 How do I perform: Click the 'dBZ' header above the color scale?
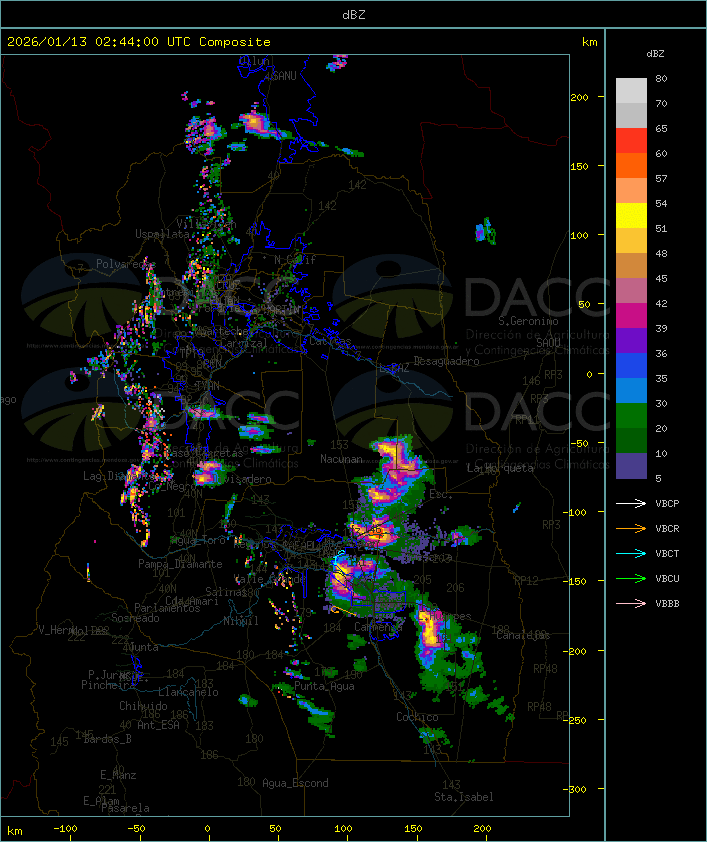(655, 54)
